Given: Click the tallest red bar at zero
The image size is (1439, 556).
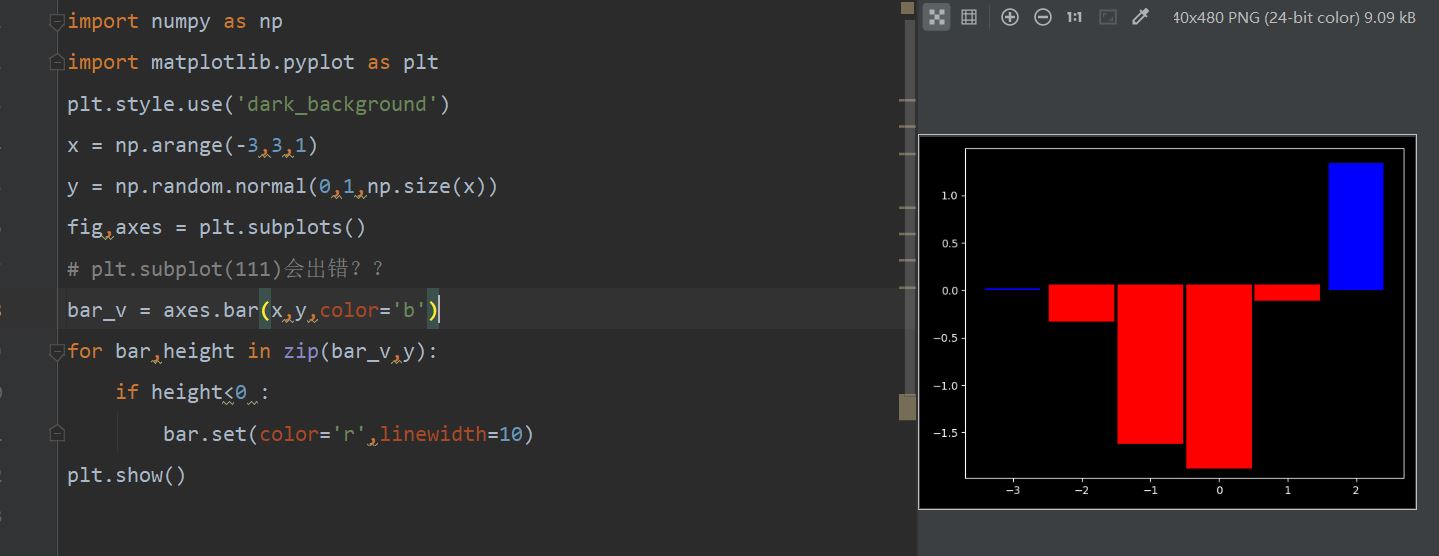Looking at the screenshot, I should 1218,376.
